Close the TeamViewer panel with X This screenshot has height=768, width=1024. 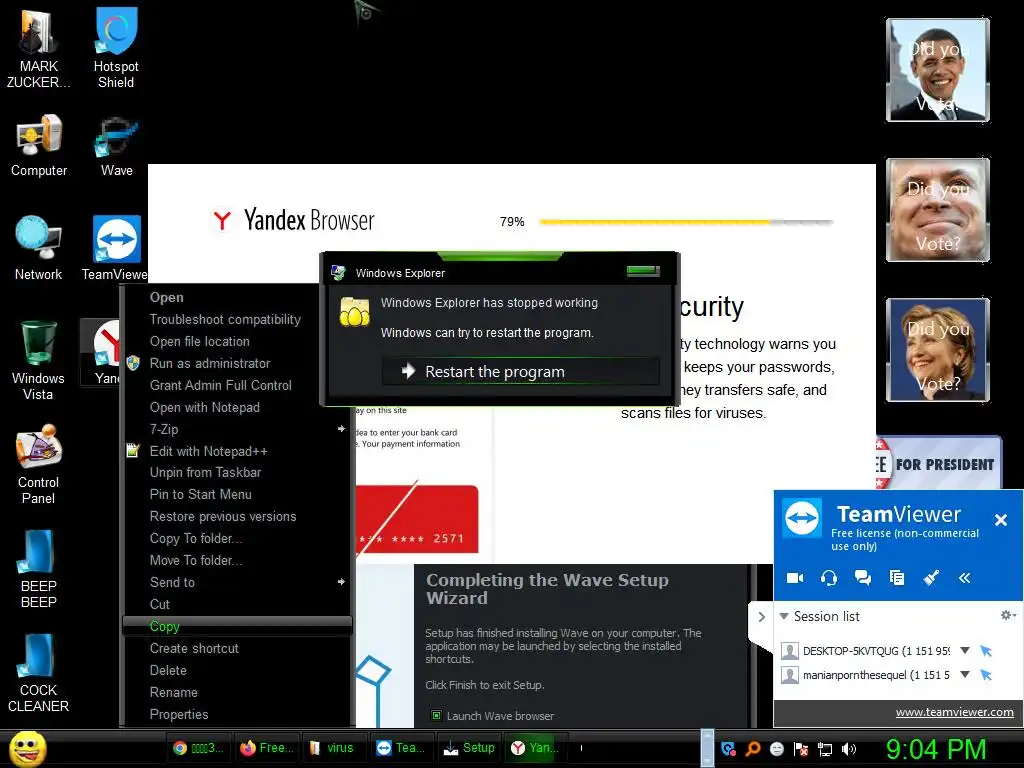(1000, 520)
